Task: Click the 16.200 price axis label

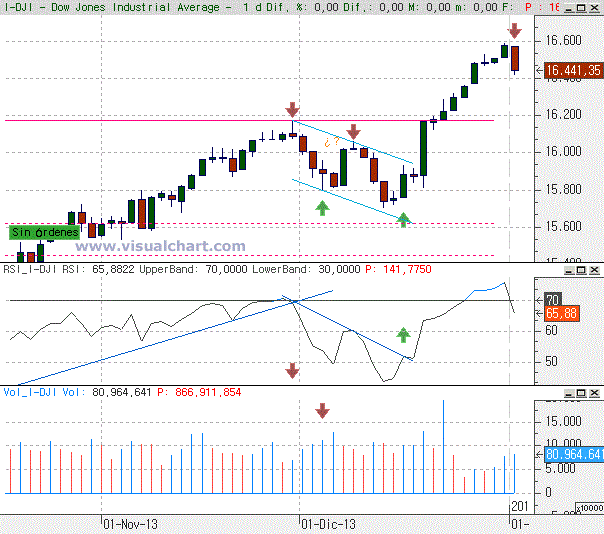Action: [564, 114]
